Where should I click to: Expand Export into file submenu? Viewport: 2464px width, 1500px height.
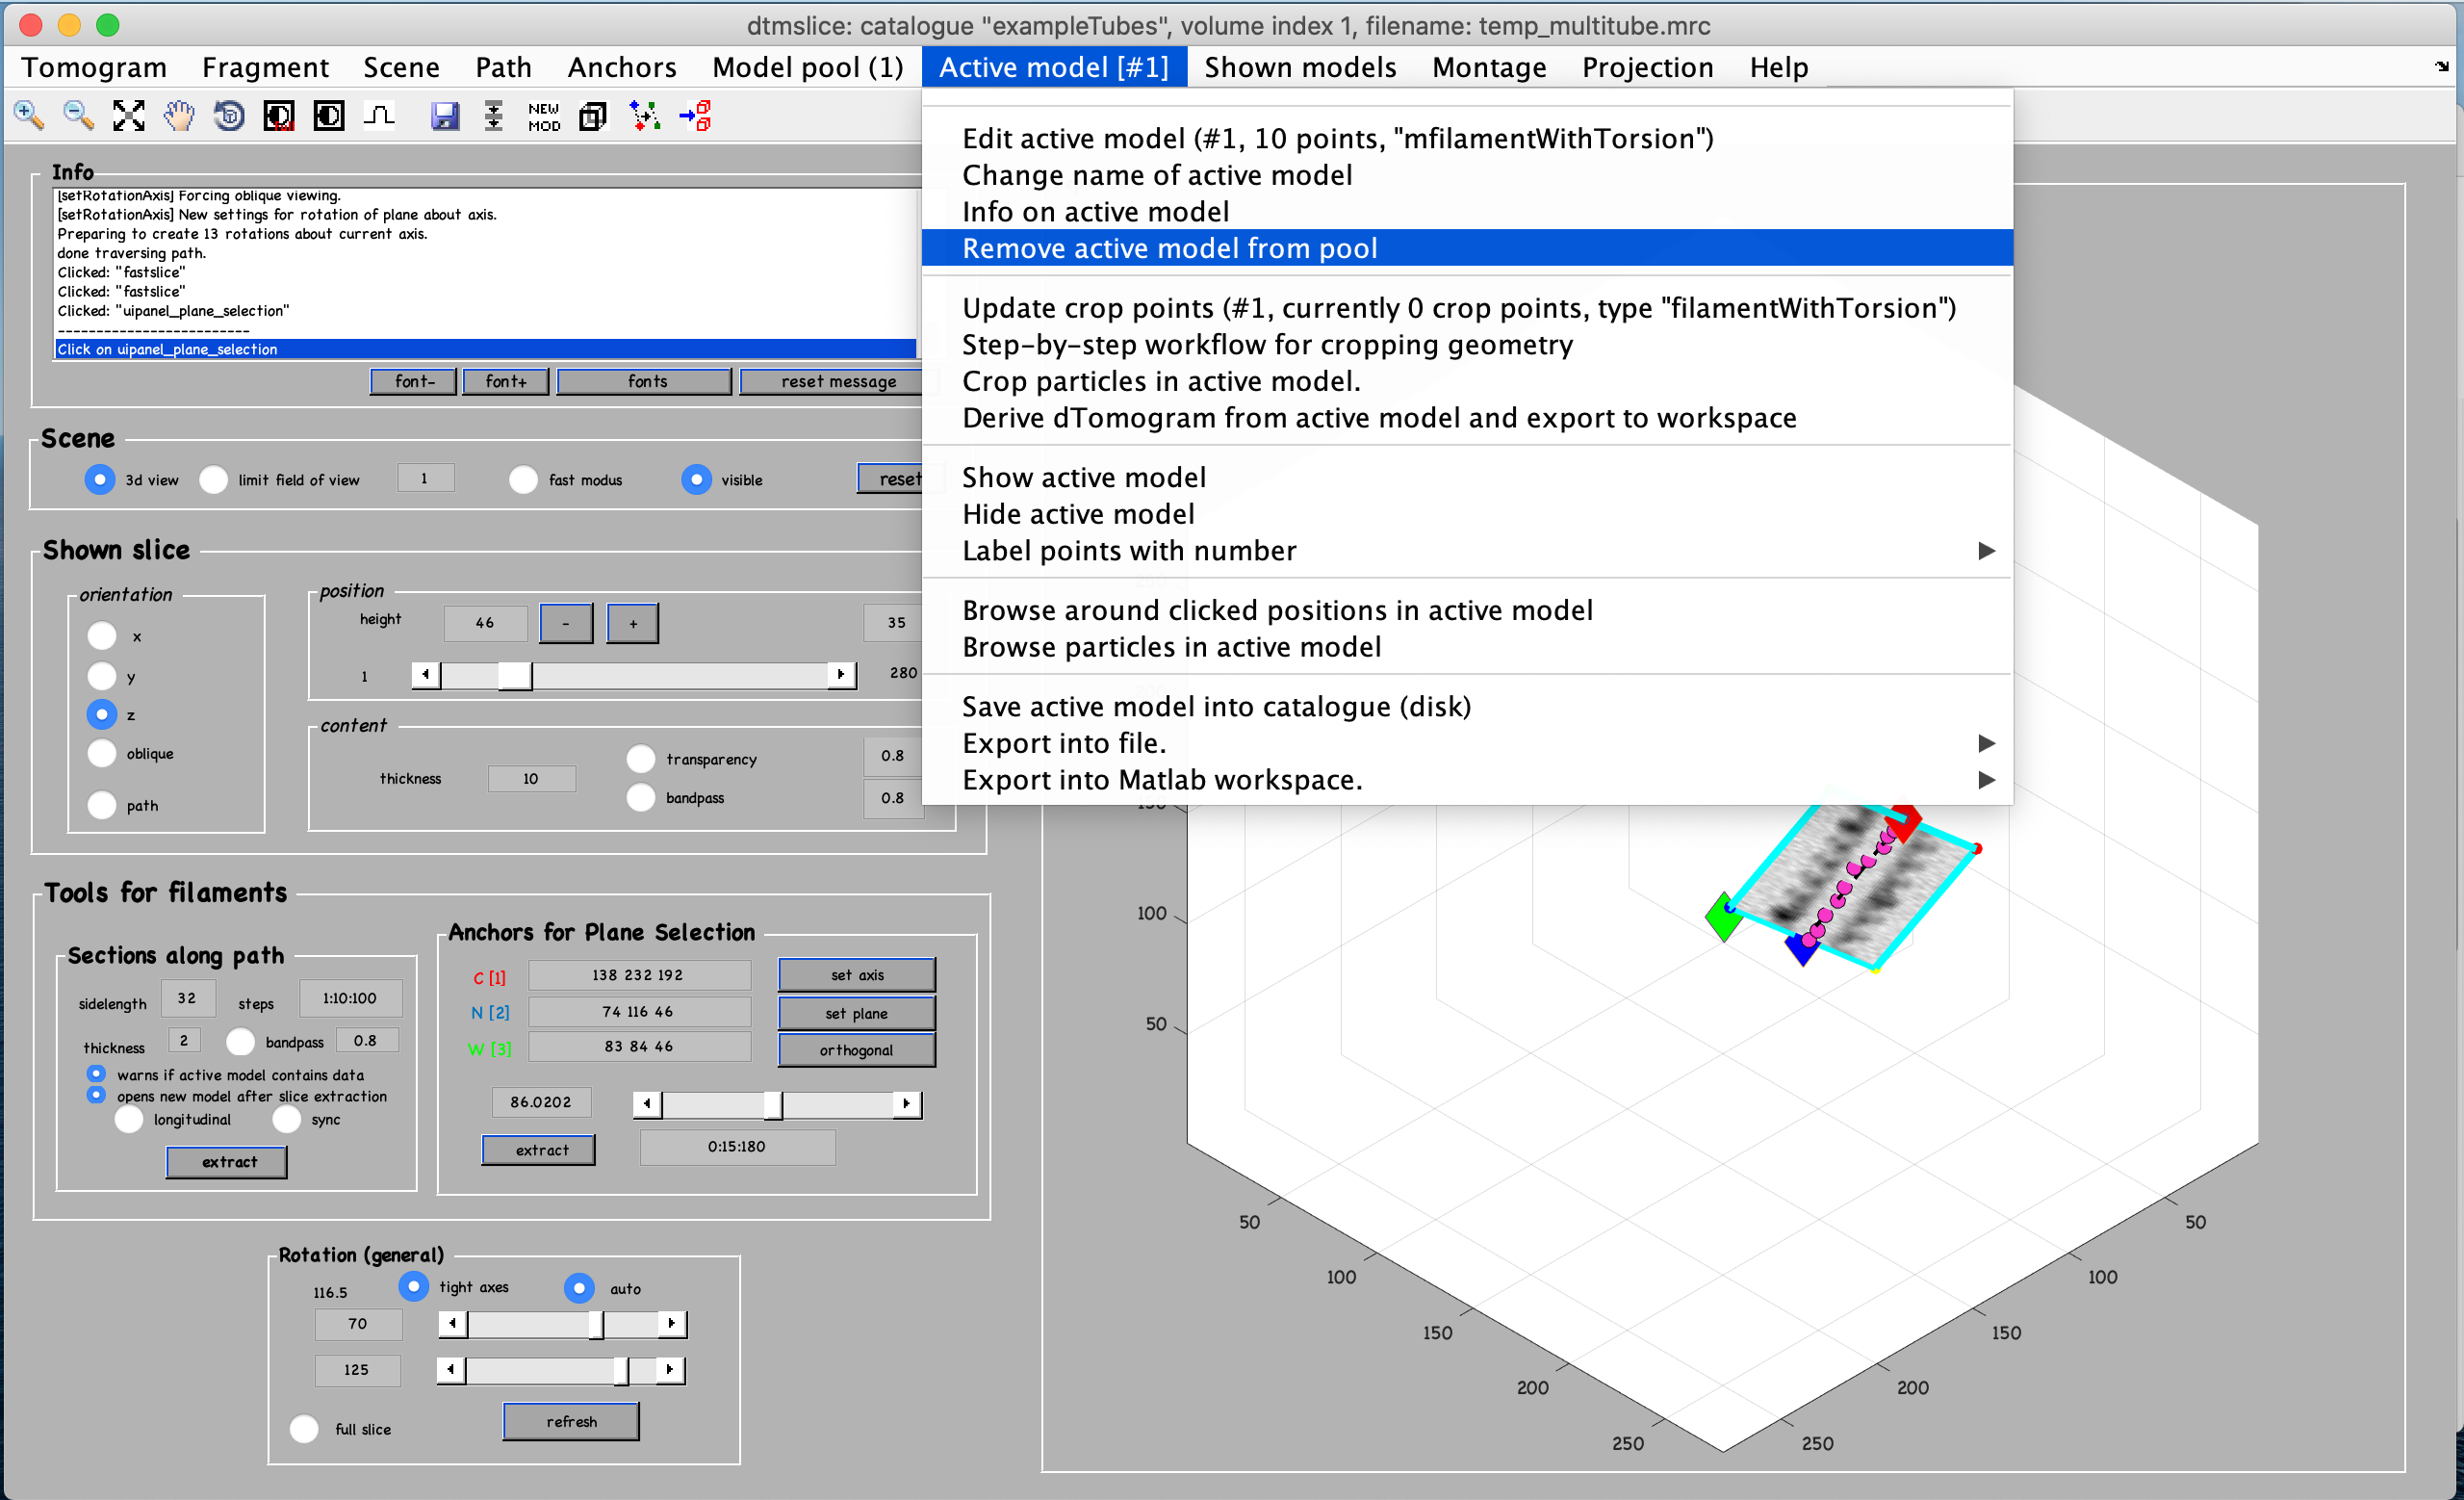click(x=1467, y=743)
